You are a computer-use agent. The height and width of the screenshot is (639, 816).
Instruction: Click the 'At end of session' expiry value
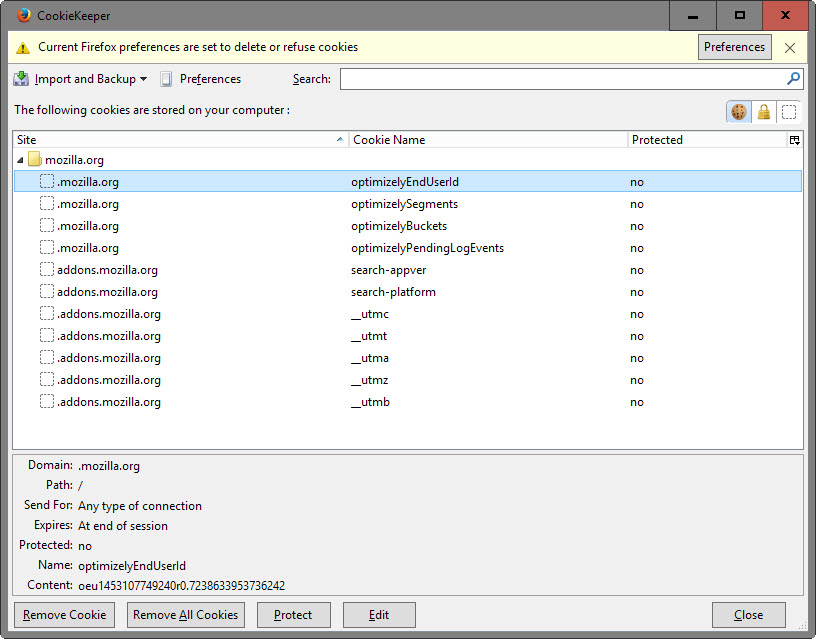tap(123, 526)
